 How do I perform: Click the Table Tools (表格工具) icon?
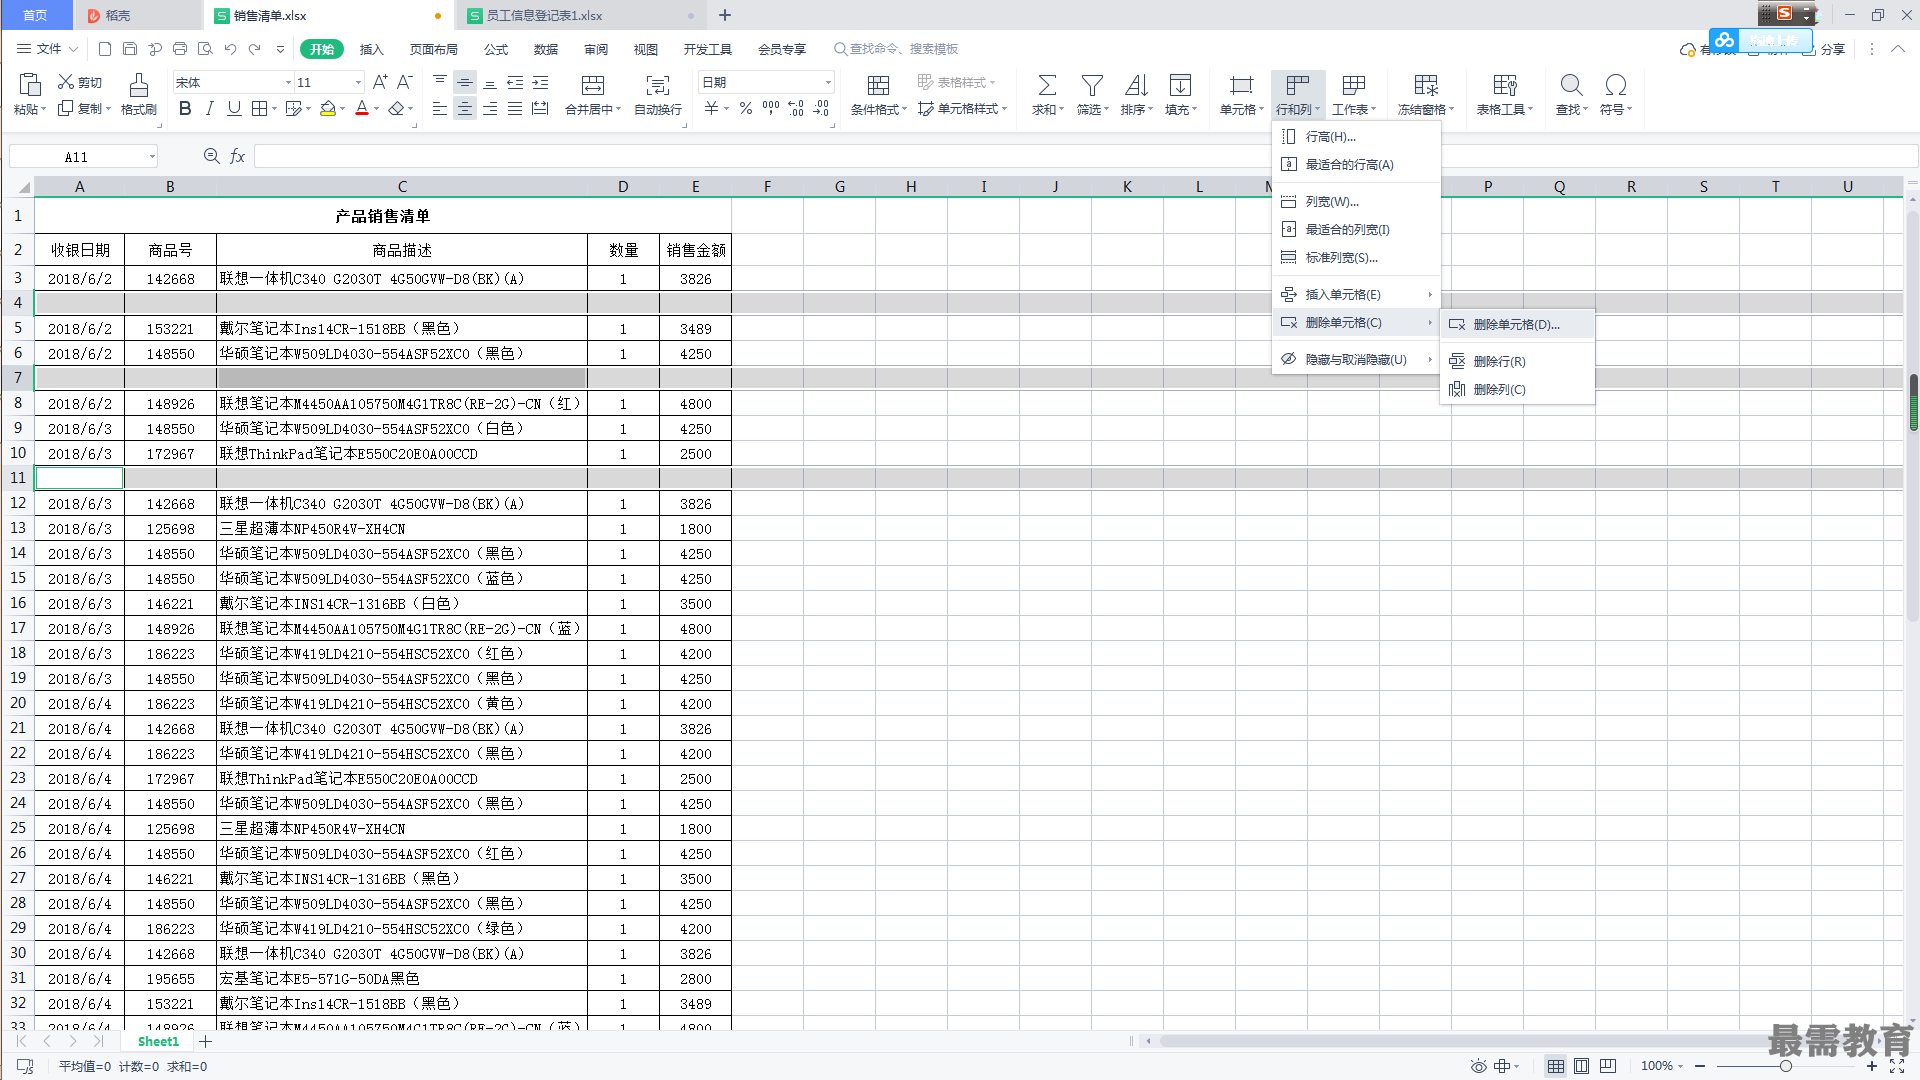(x=1505, y=85)
